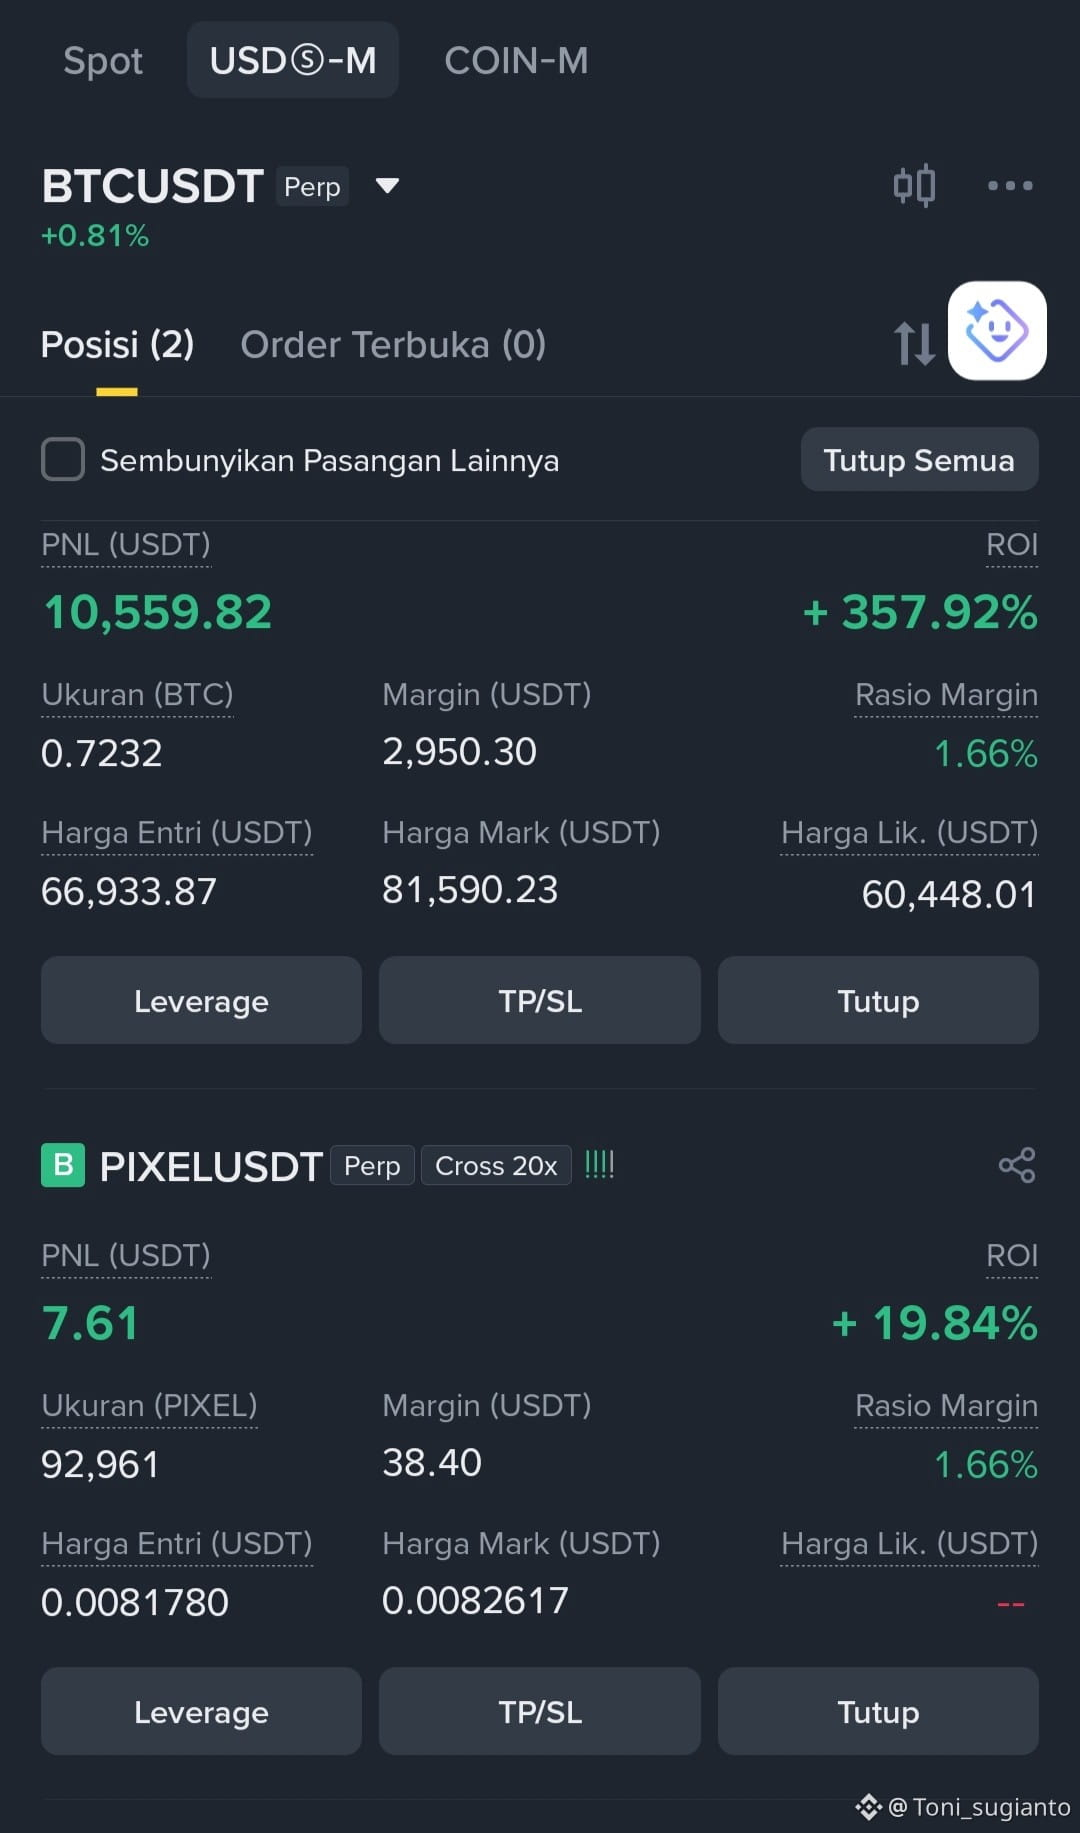Tap the green ADL bars indicator

[599, 1164]
